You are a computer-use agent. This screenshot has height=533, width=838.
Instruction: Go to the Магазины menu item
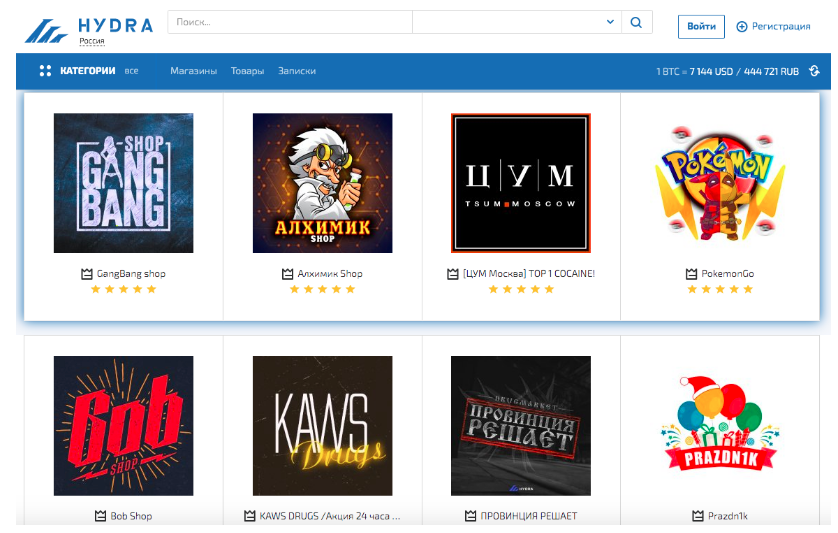(x=193, y=71)
